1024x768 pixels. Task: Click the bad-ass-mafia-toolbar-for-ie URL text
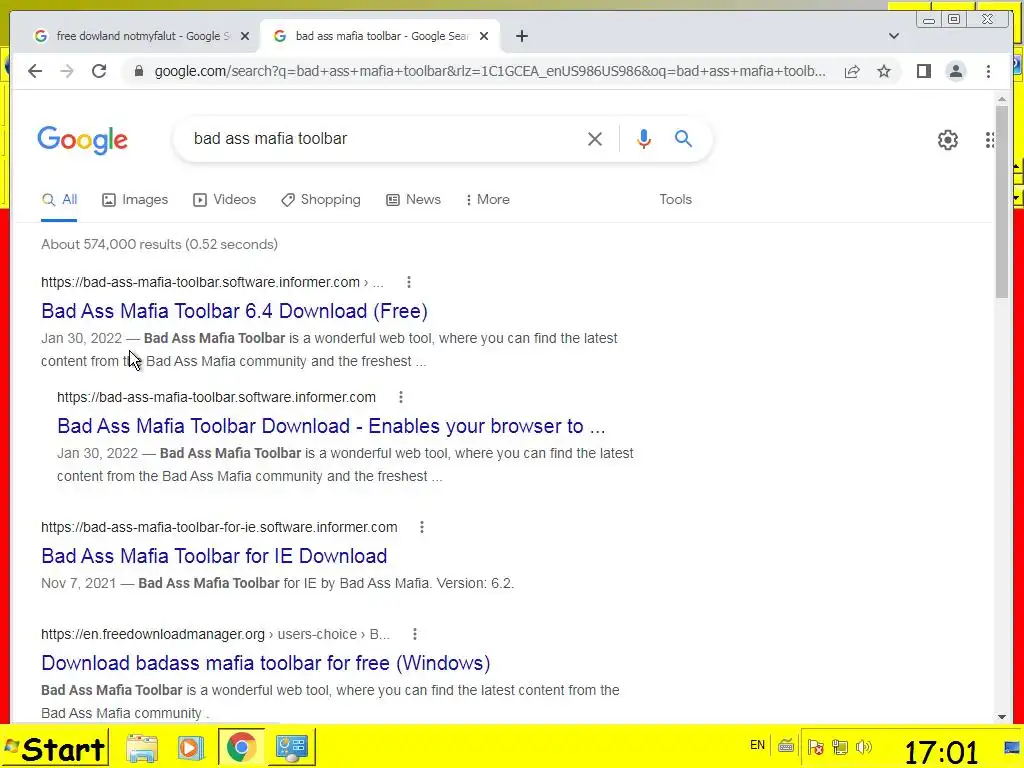click(x=219, y=527)
